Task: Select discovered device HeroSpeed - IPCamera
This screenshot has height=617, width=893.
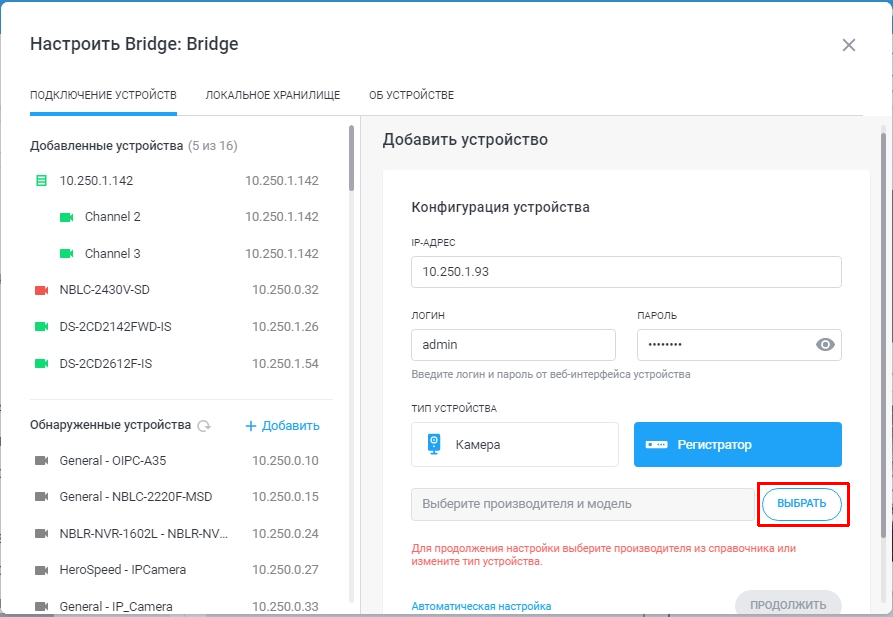Action: click(177, 570)
